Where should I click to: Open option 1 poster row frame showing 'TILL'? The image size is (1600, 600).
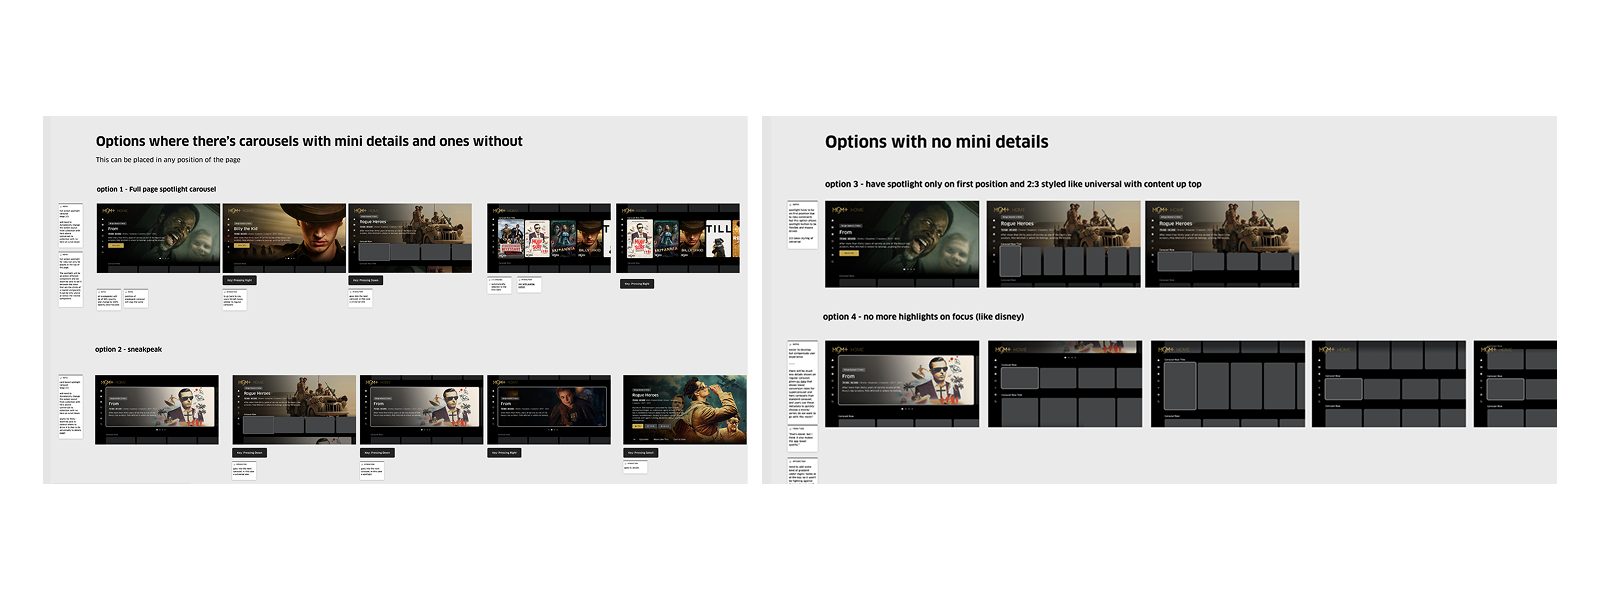[678, 238]
